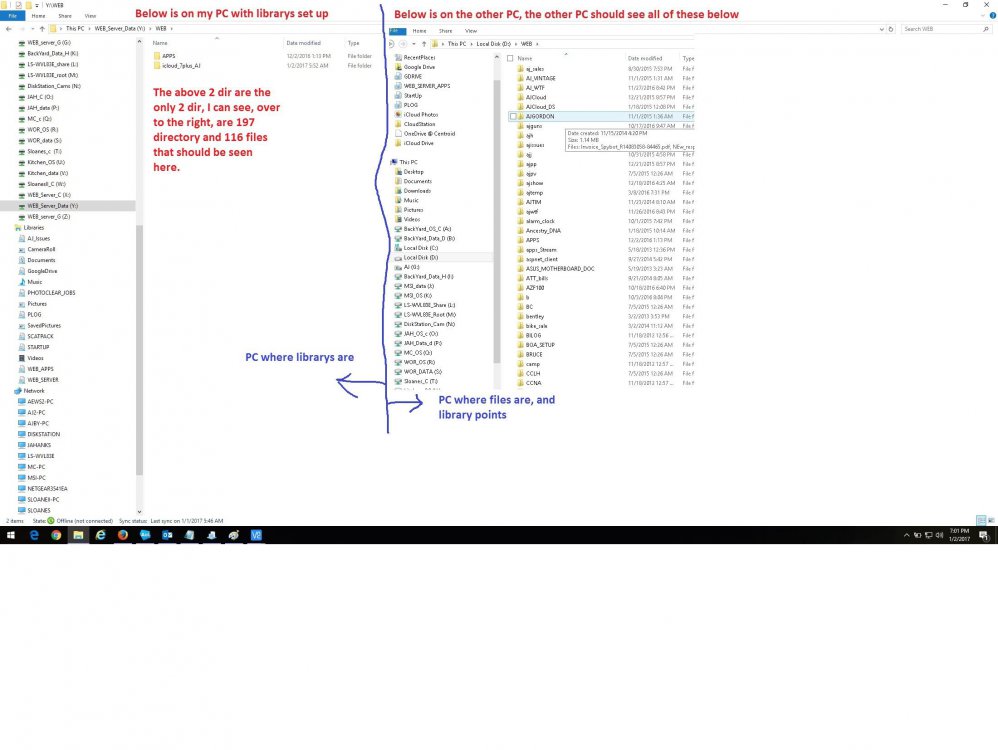Viewport: 998px width, 750px height.
Task: Open the Share ribbon tab
Action: pos(445,31)
